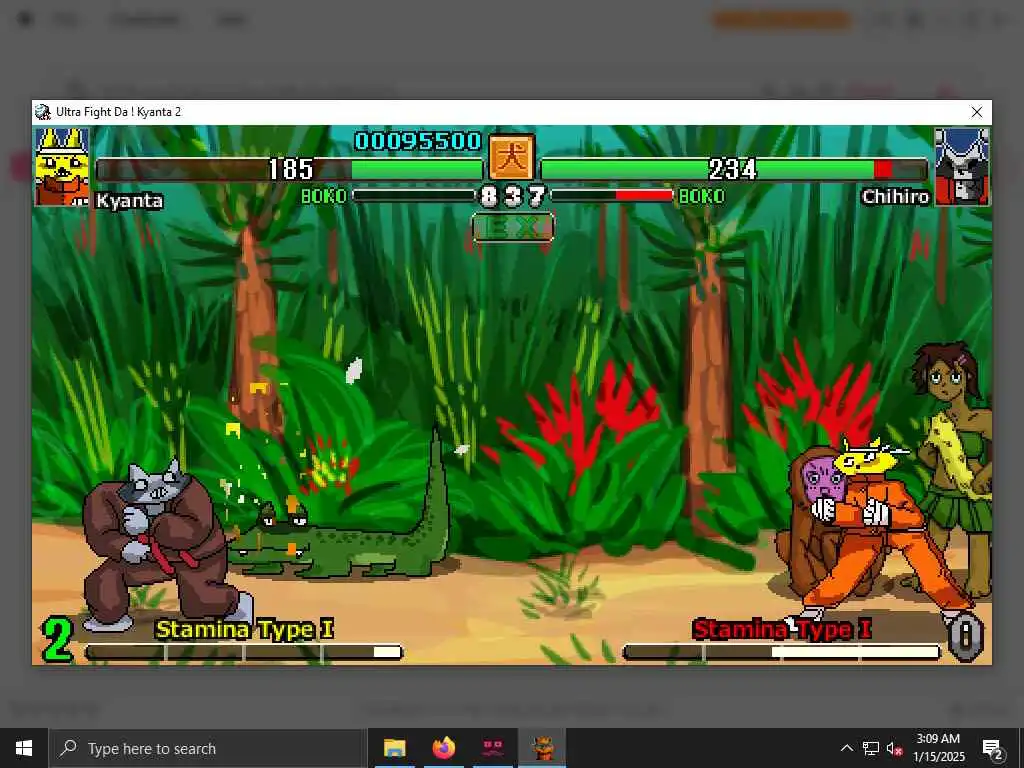Click the left player's stamina gauge

tap(244, 652)
